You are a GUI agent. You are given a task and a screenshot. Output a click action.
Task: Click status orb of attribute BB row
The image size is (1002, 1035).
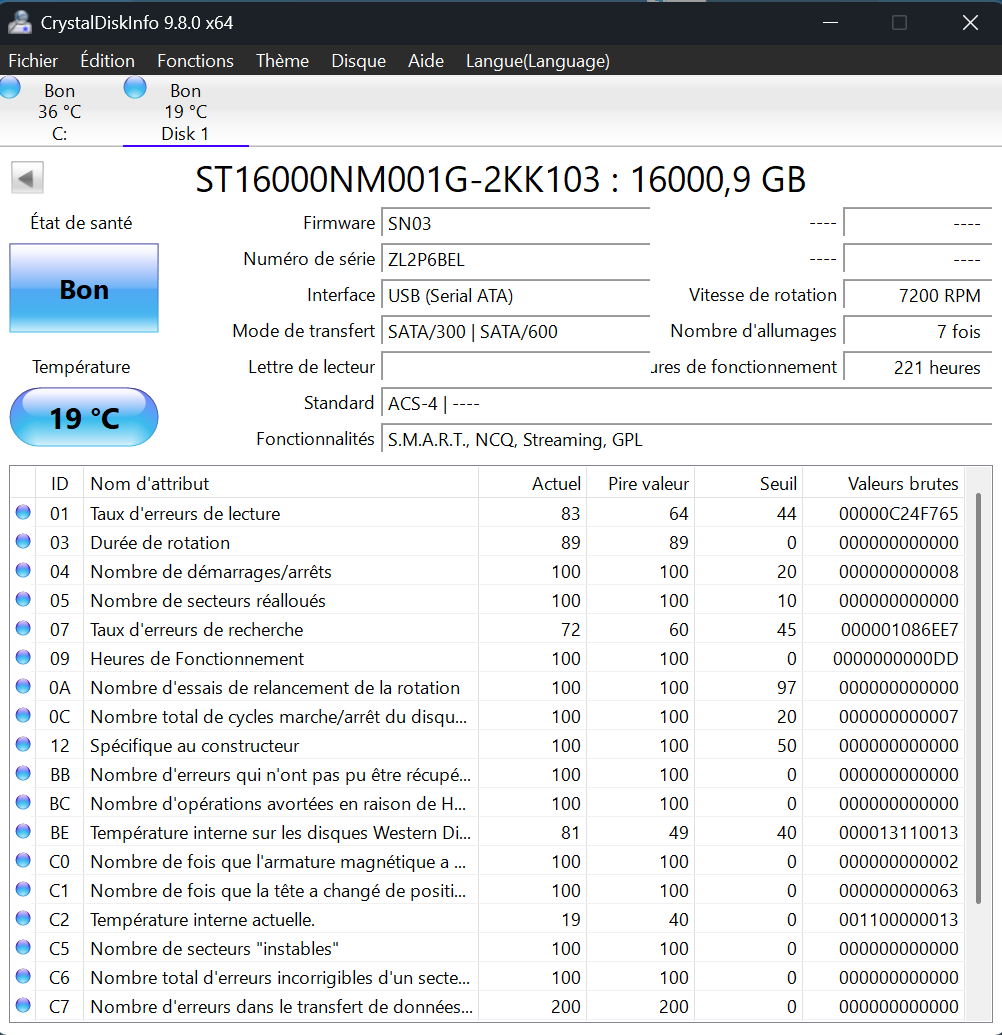point(23,774)
